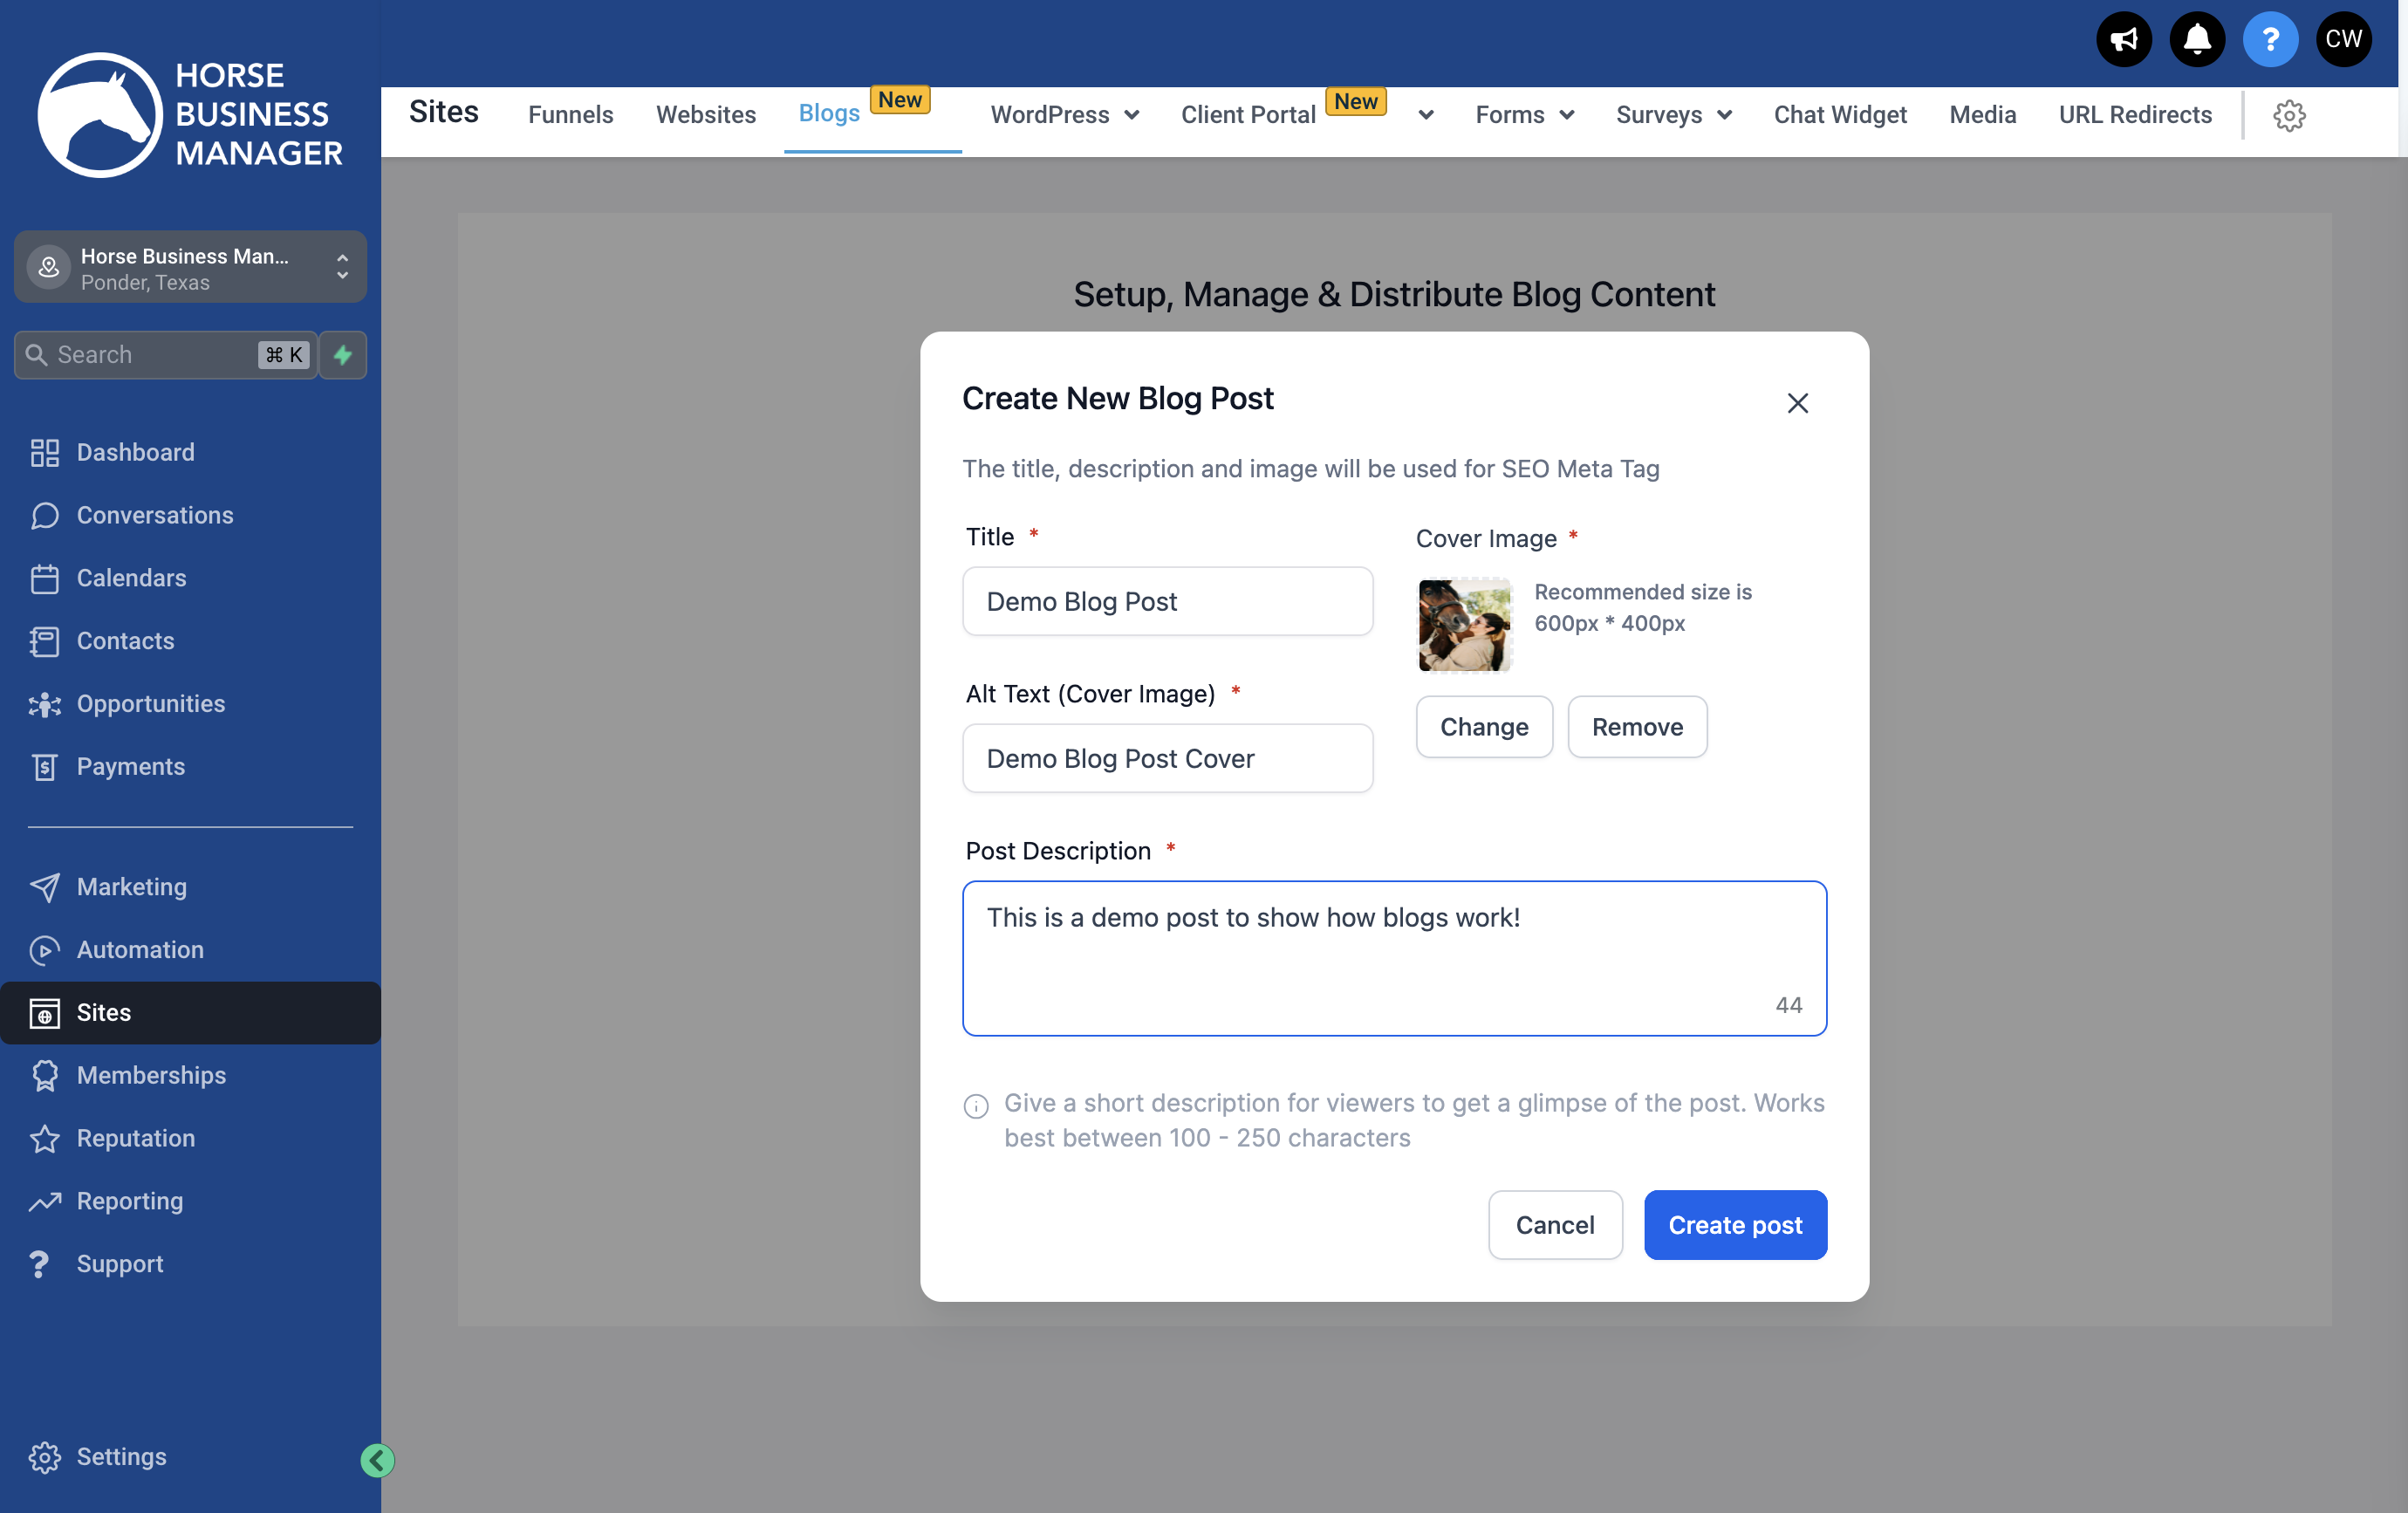Click the Reporting trend line icon
2408x1513 pixels.
(44, 1201)
